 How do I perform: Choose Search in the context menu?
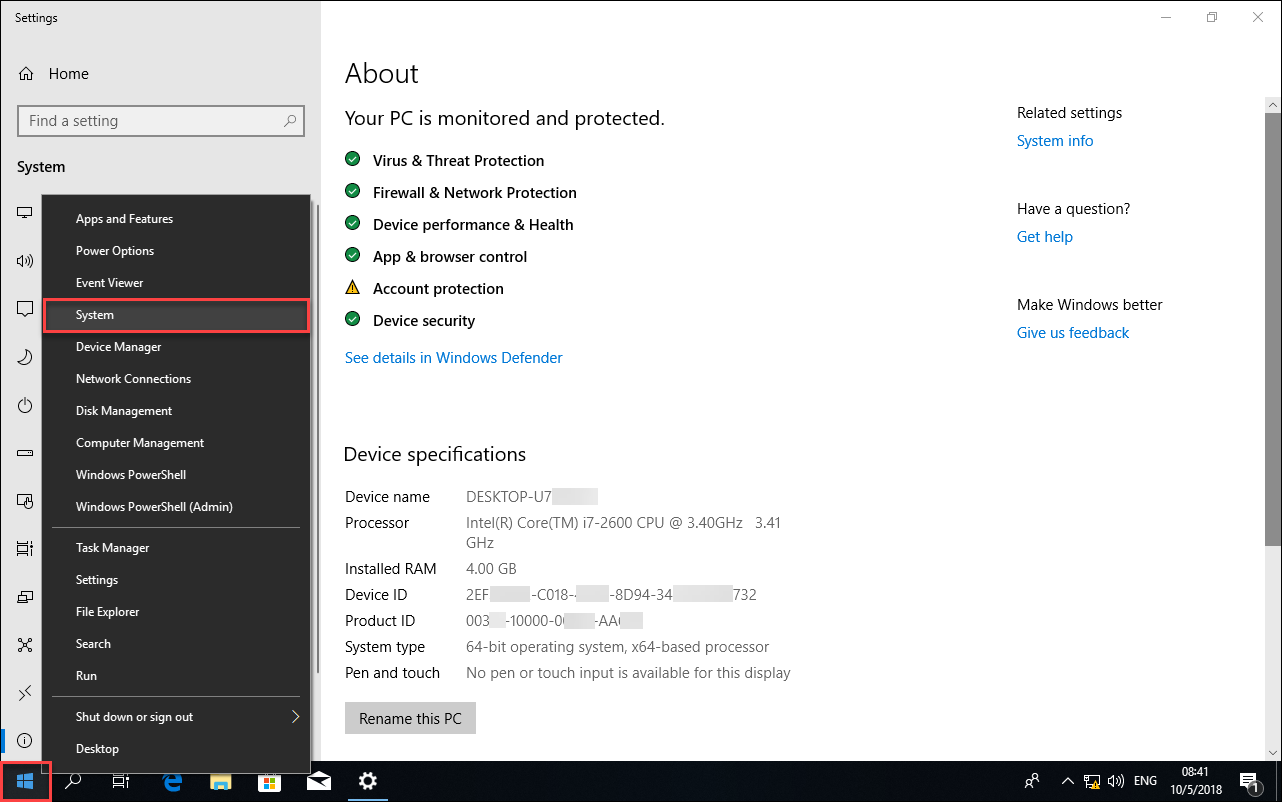(176, 644)
